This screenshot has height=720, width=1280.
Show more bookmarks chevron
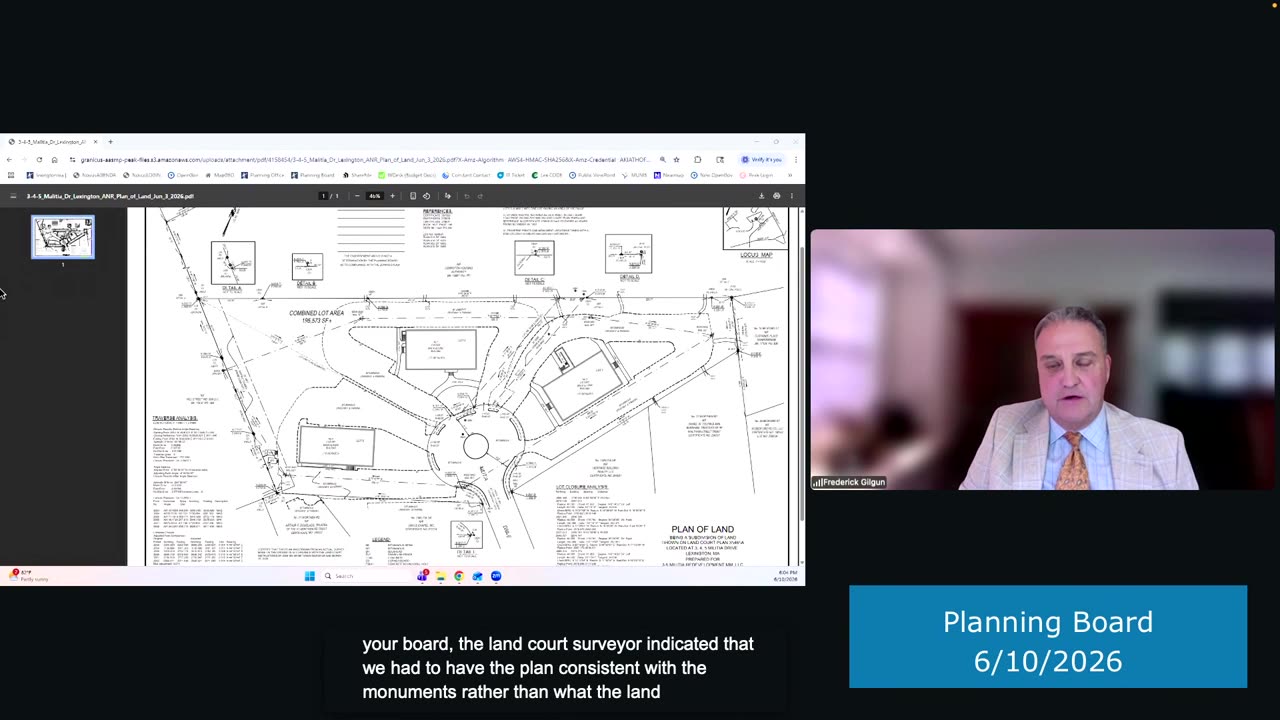point(790,175)
